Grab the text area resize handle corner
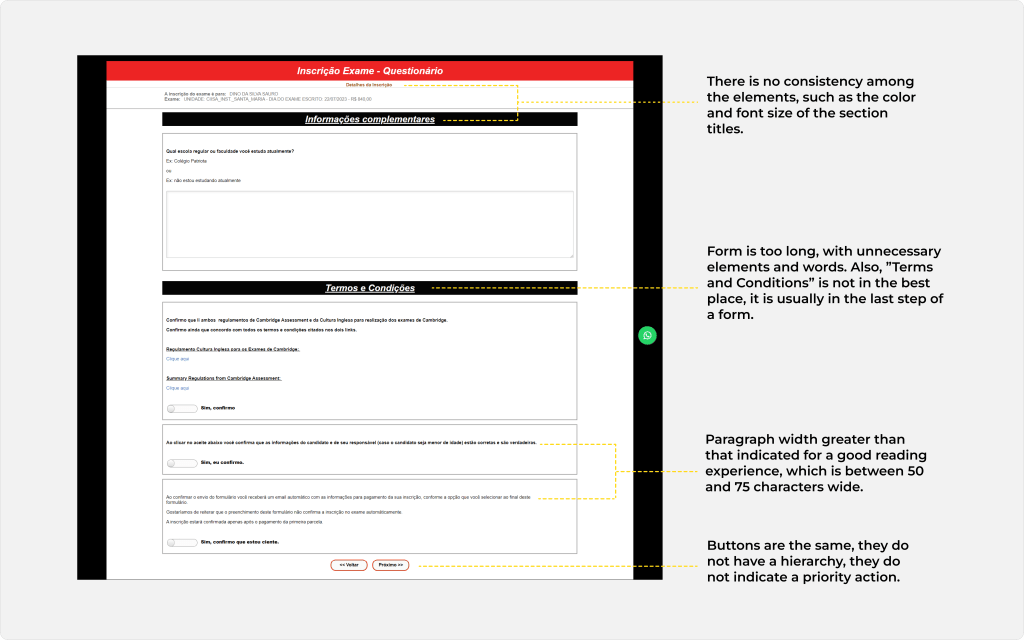This screenshot has height=640, width=1024. click(x=571, y=255)
